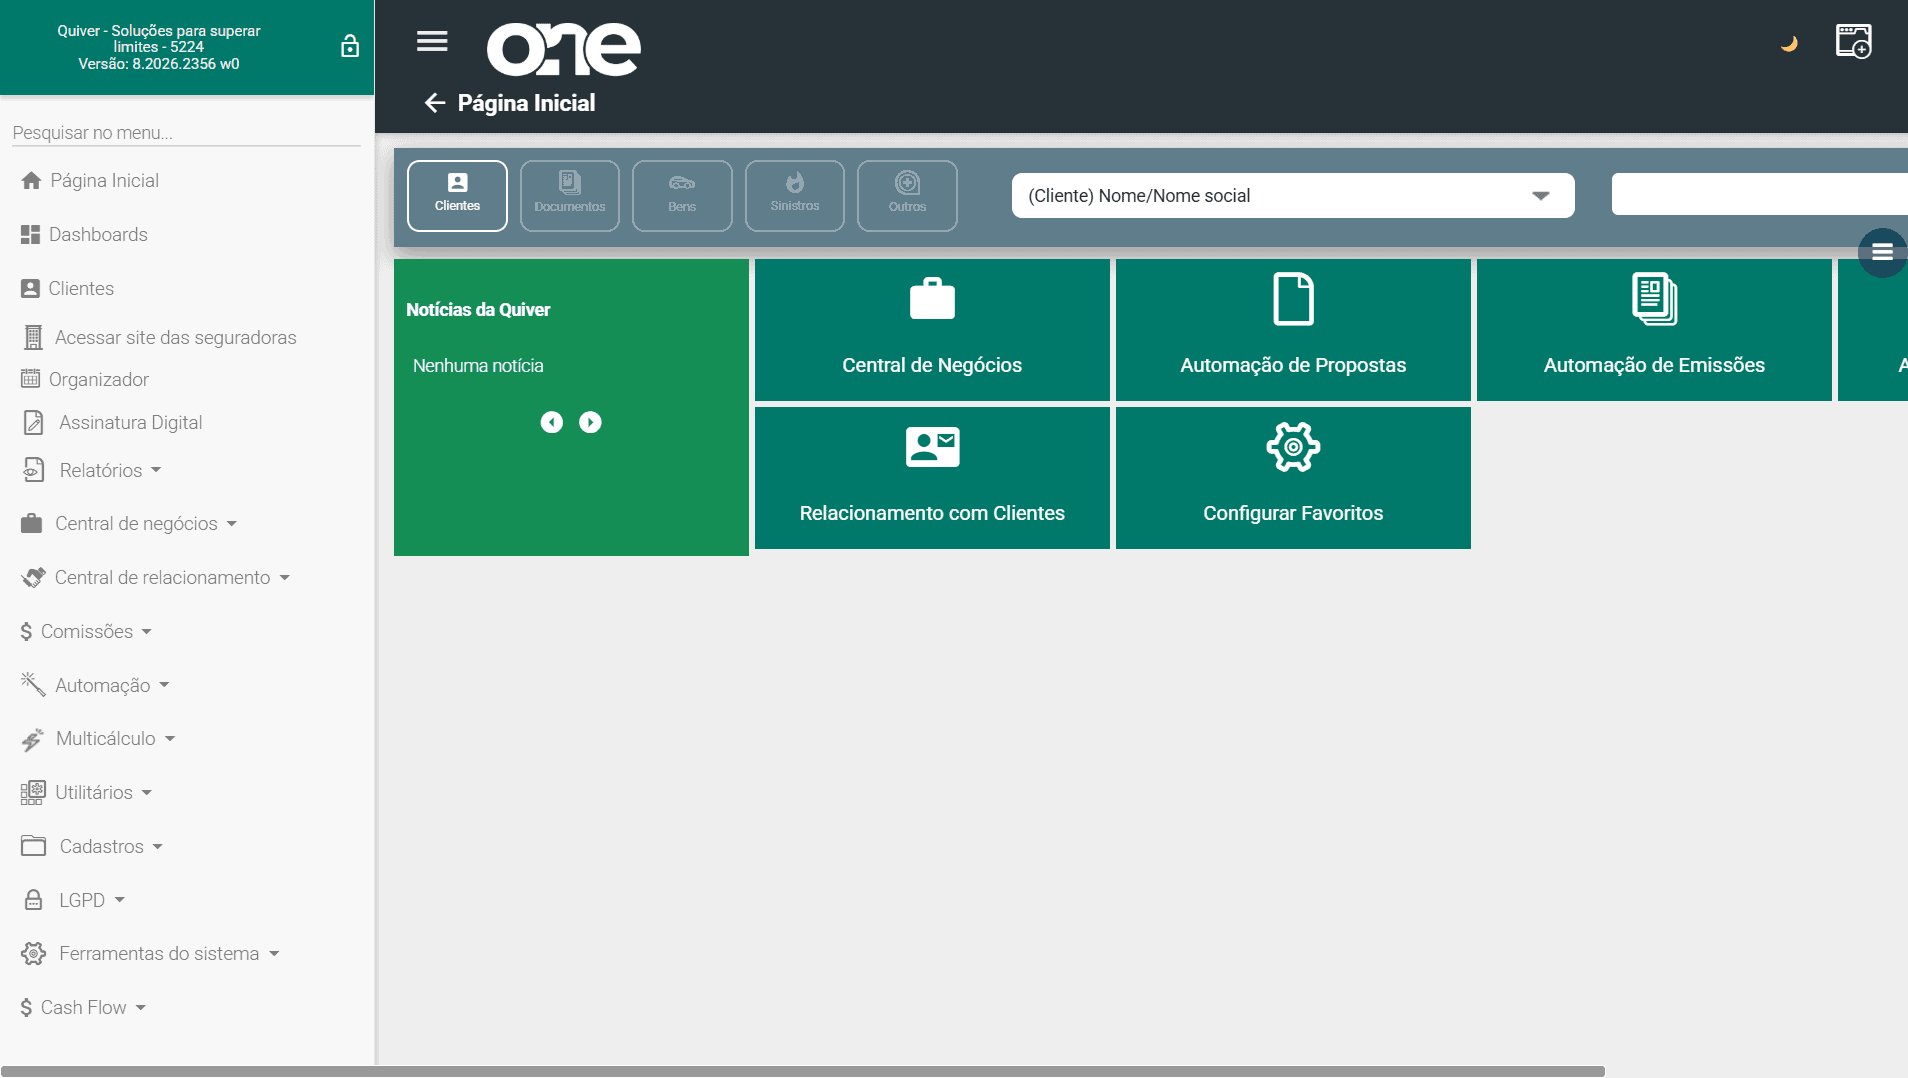Focus the Pesquisar no menu field
This screenshot has height=1078, width=1908.
tap(186, 132)
